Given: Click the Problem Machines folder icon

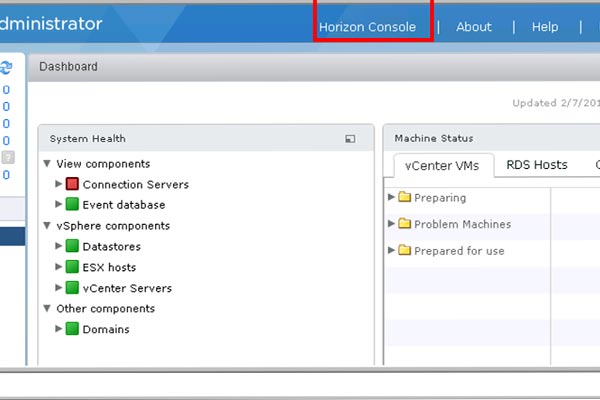Looking at the screenshot, I should (x=404, y=223).
